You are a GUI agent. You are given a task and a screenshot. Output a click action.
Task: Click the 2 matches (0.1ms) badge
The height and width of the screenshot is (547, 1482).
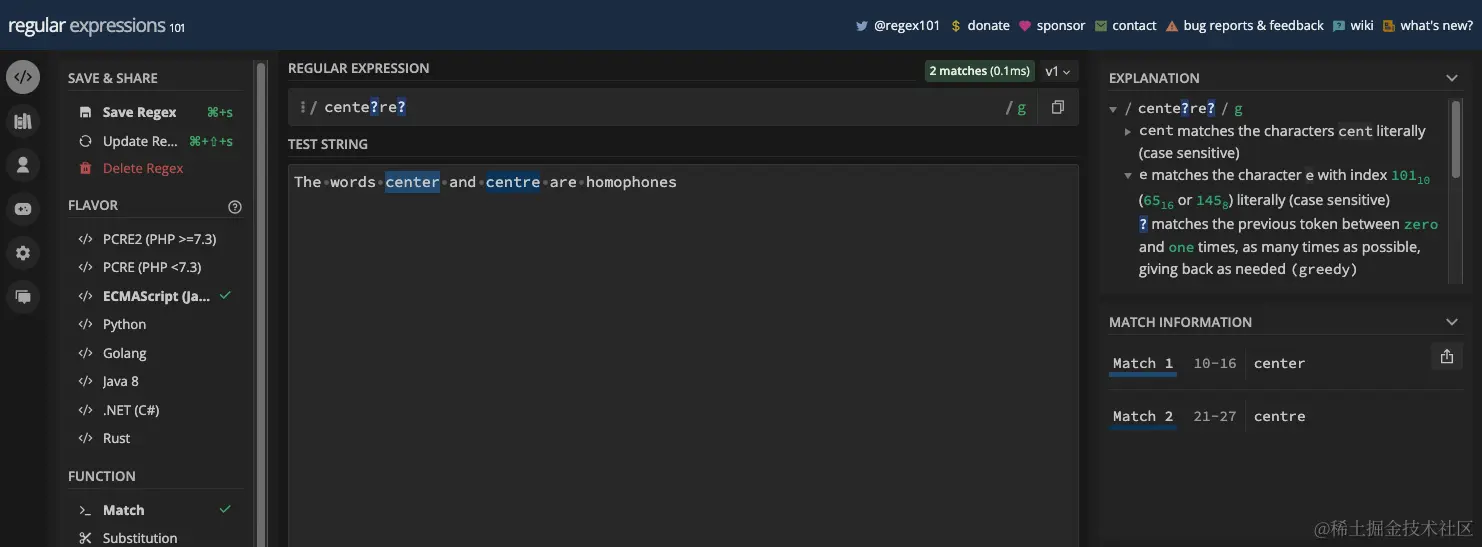(x=979, y=71)
